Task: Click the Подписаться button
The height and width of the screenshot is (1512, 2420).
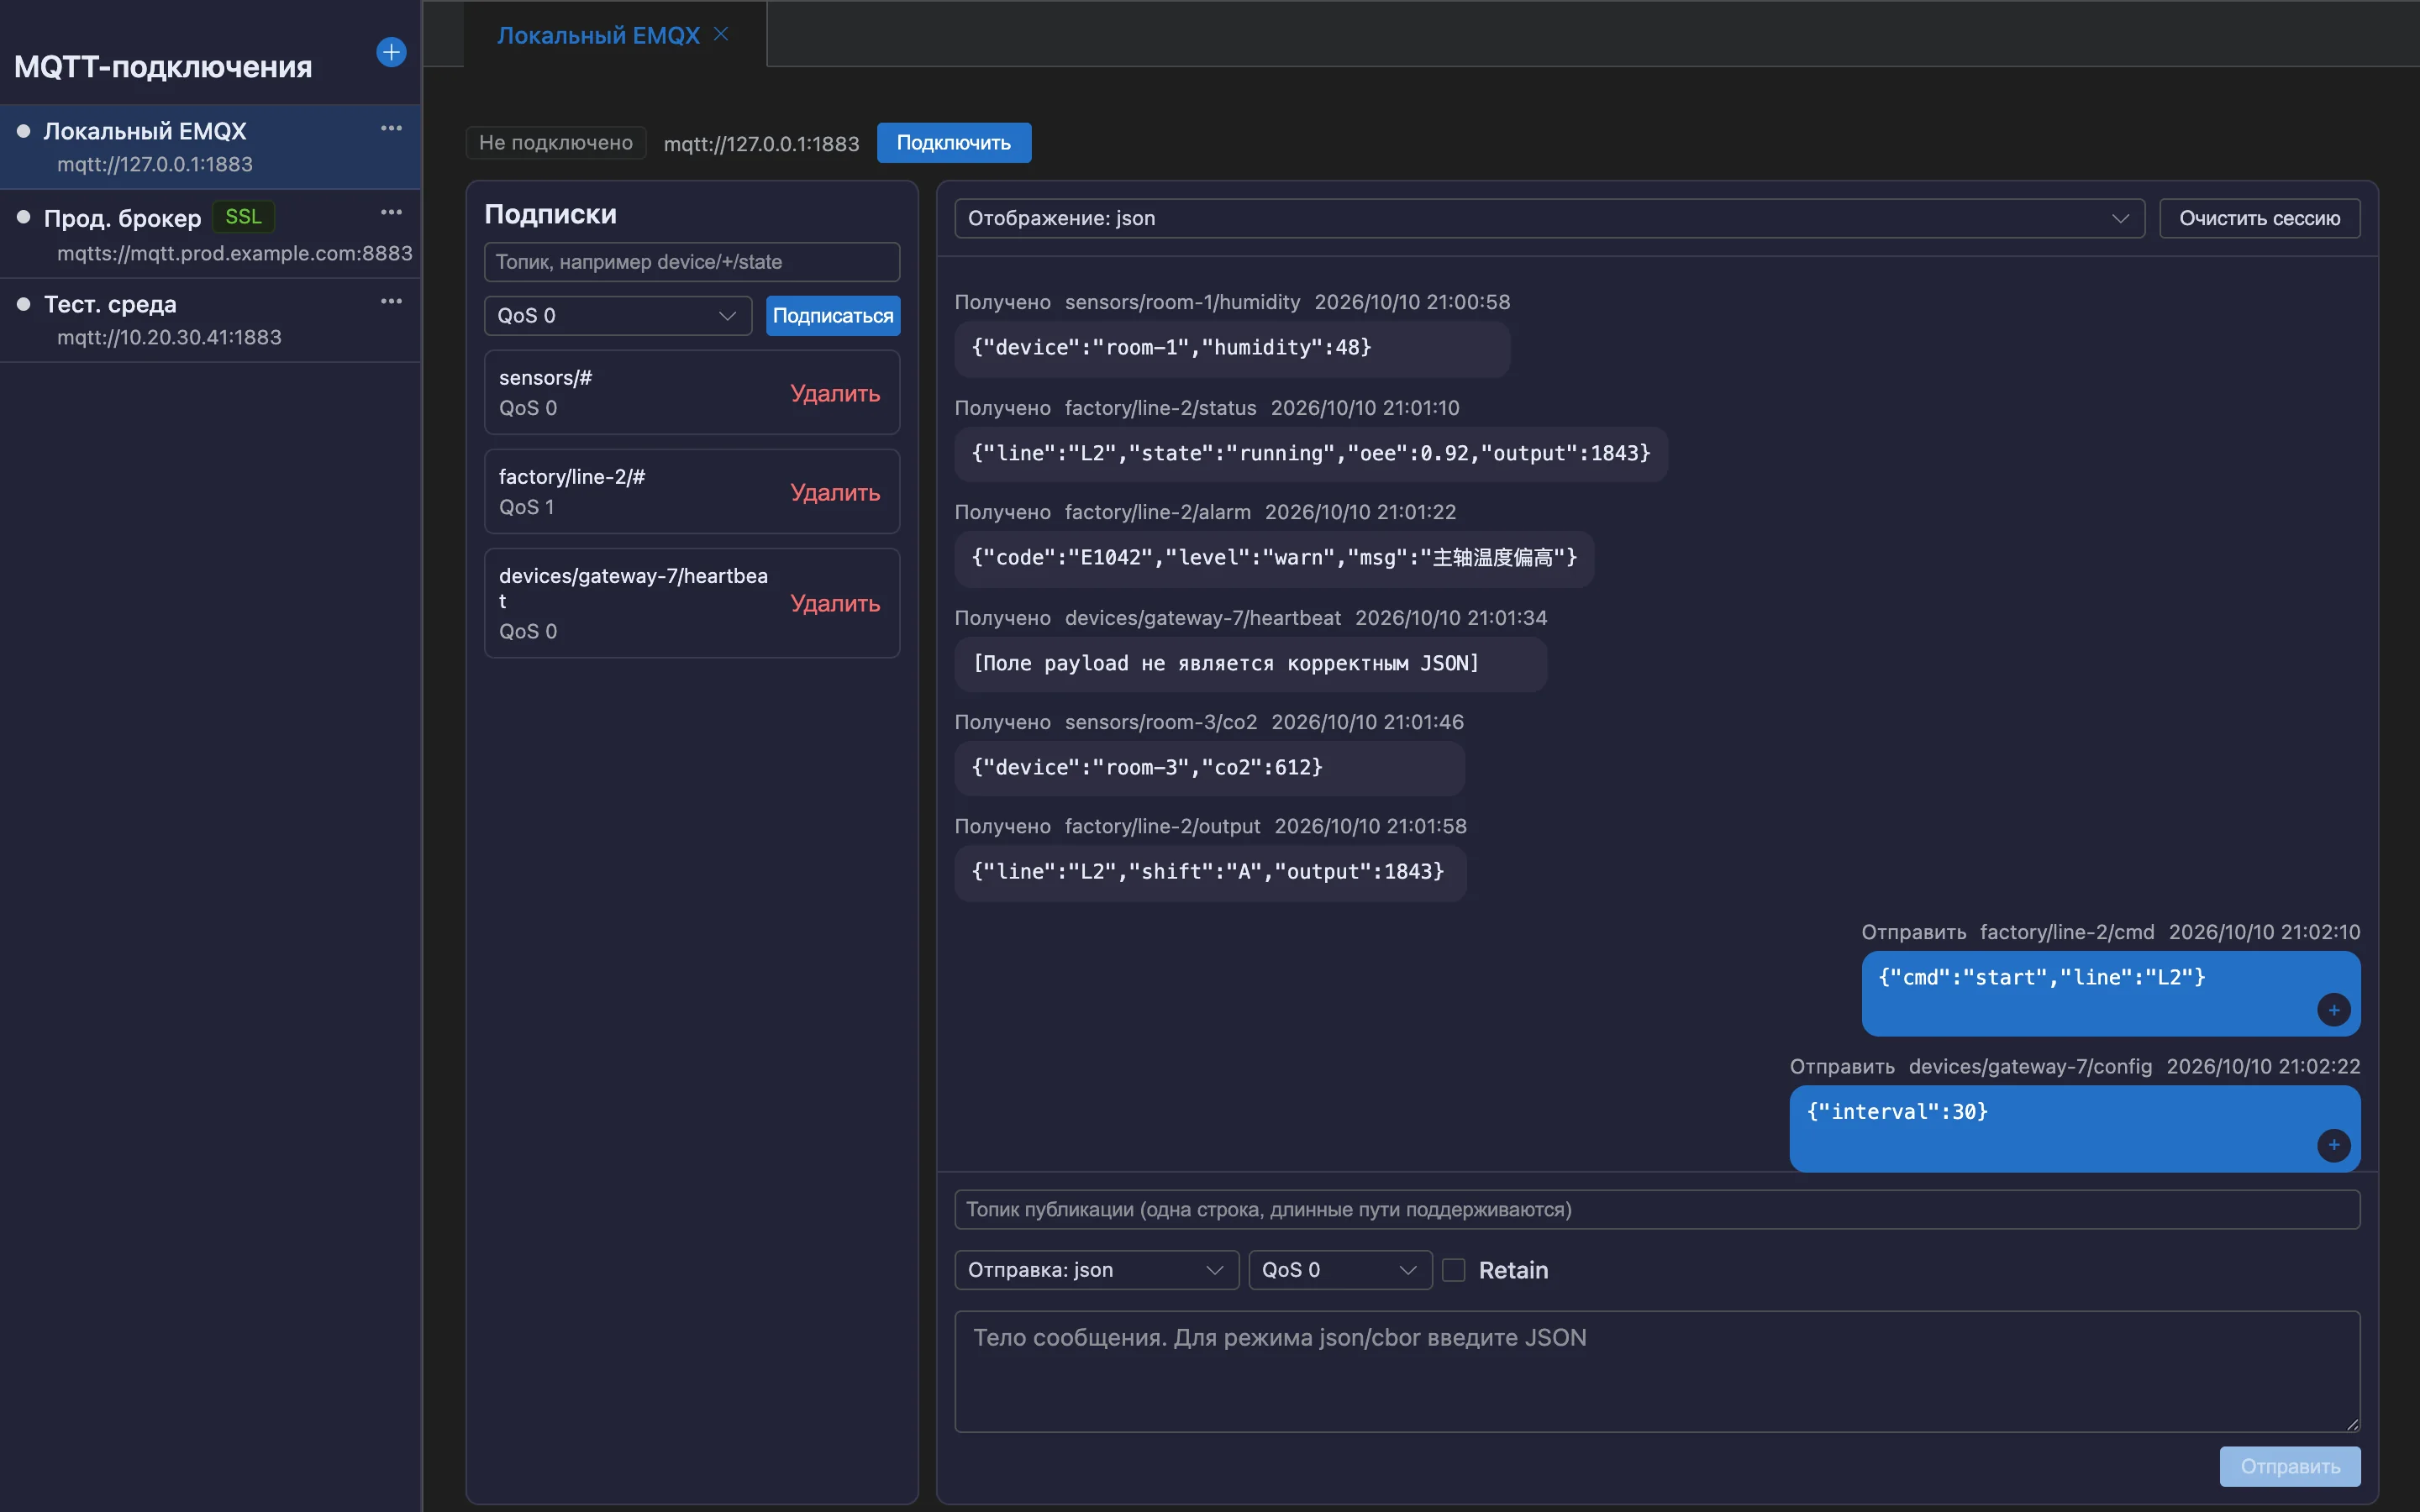Action: click(x=832, y=316)
